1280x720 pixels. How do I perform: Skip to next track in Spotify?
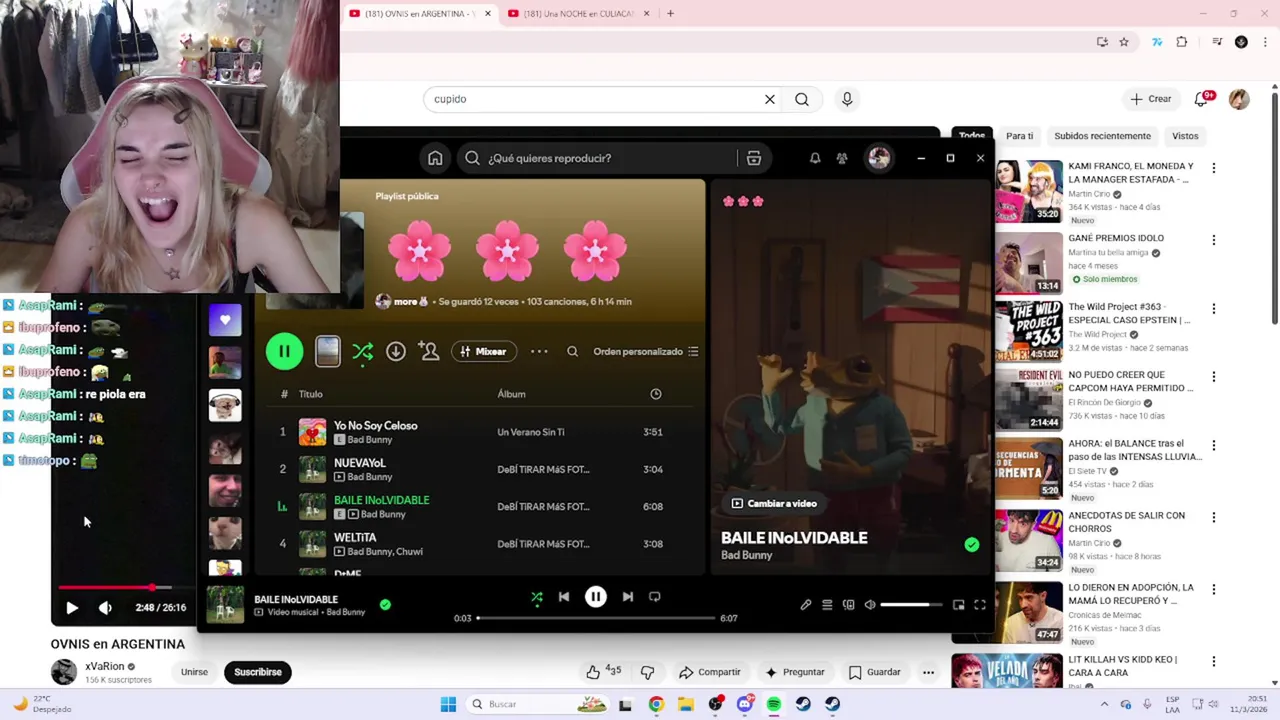click(627, 597)
